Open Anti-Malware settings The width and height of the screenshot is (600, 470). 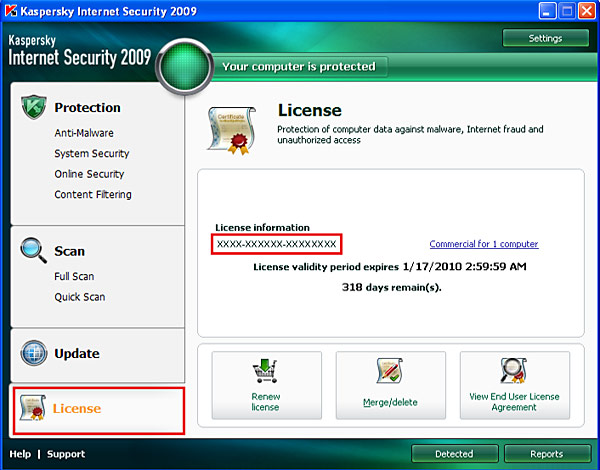click(x=84, y=133)
